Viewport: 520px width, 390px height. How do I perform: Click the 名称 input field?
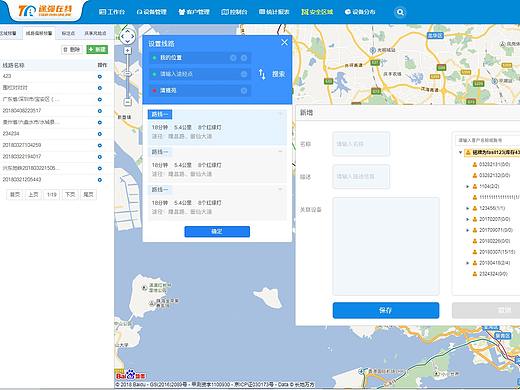tap(361, 144)
